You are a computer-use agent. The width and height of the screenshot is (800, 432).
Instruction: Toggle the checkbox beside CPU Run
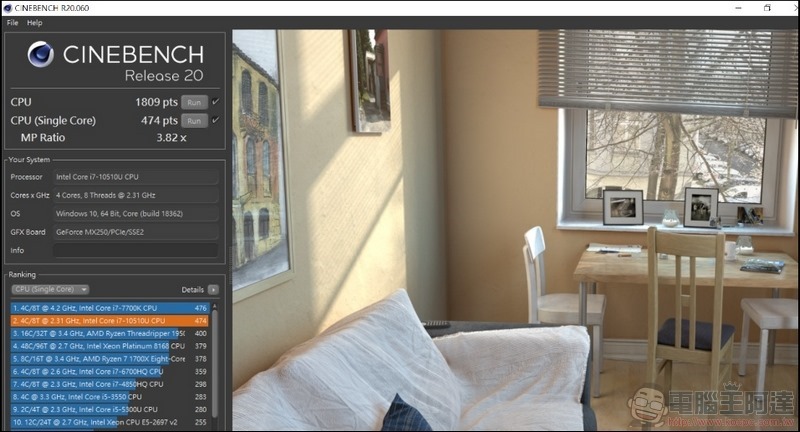[x=216, y=101]
